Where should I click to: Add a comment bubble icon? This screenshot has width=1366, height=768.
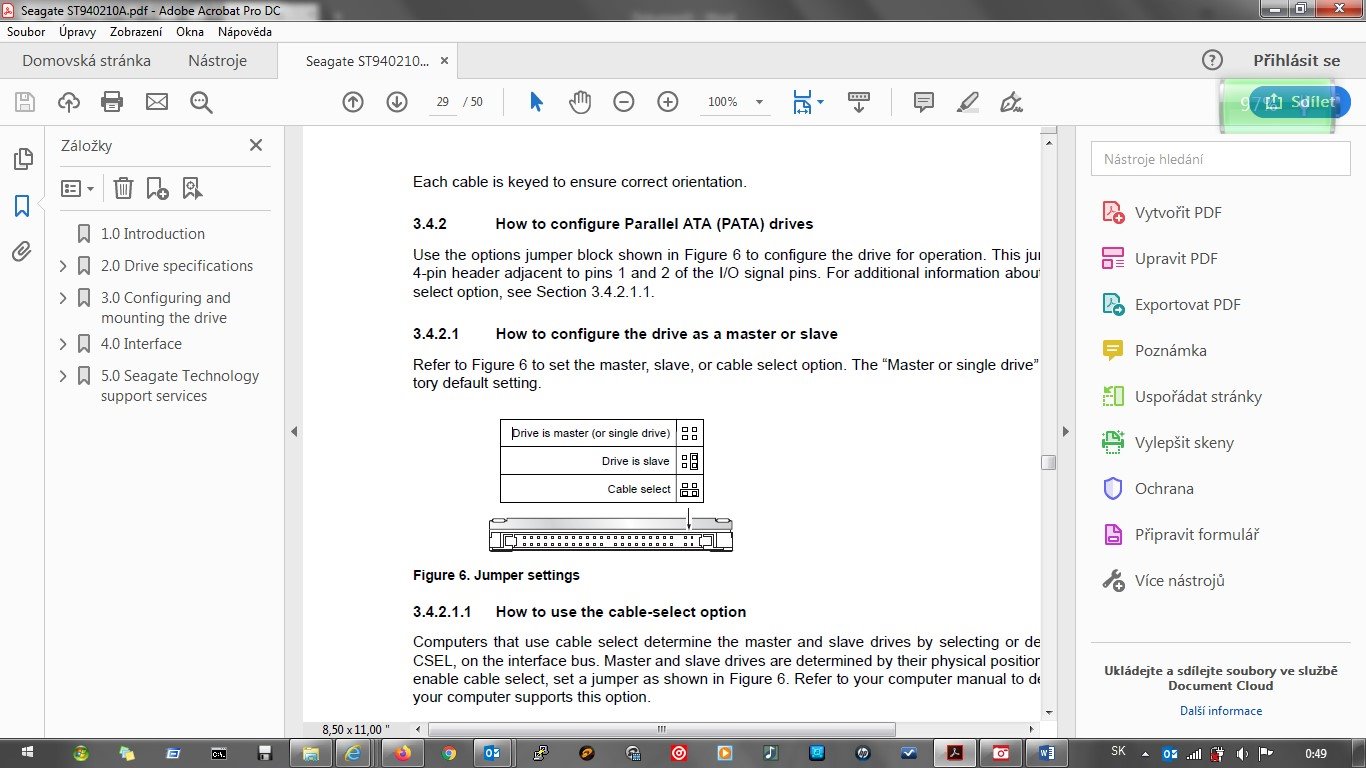[x=924, y=102]
